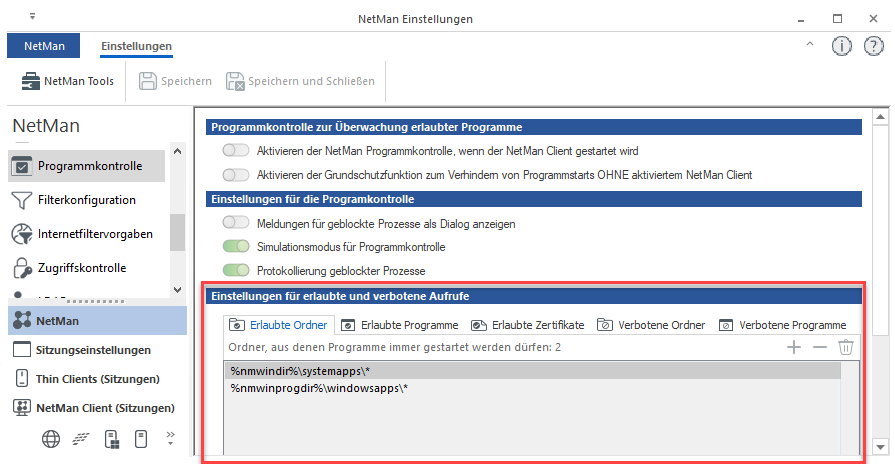Select Filterkonfiguration in the sidebar
The width and height of the screenshot is (895, 464).
point(87,200)
